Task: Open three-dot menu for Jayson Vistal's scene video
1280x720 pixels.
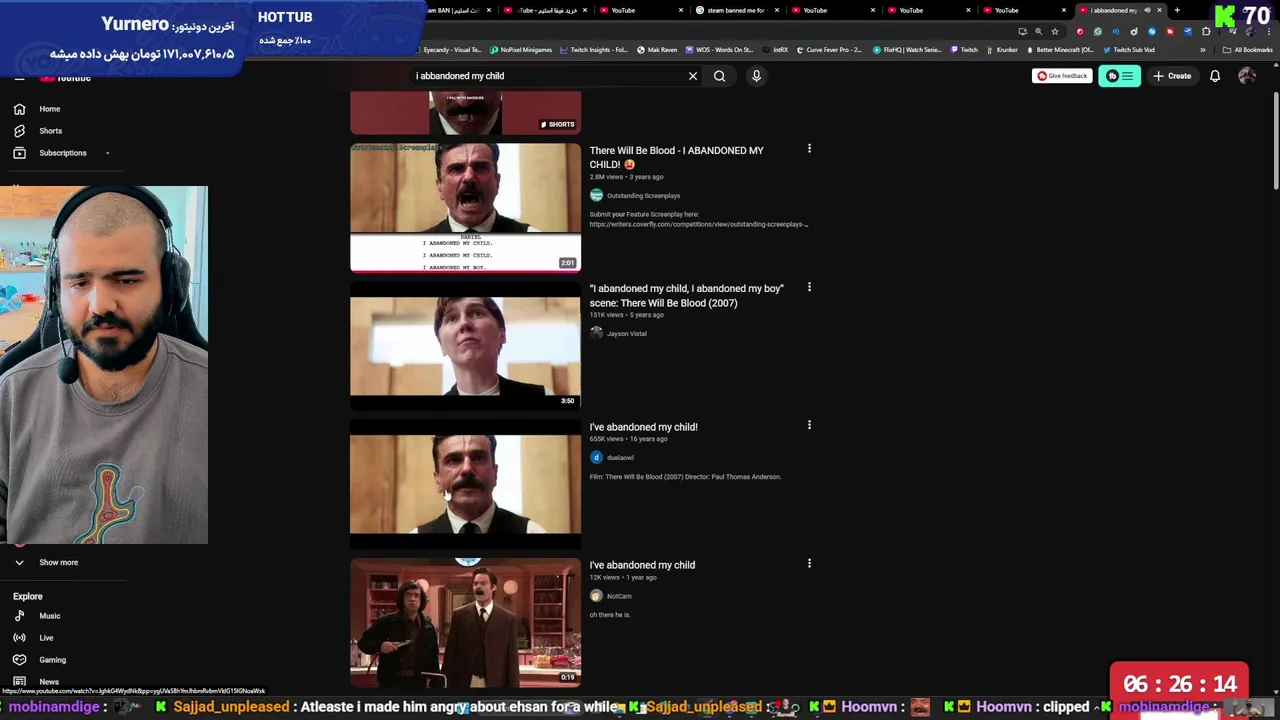Action: click(x=809, y=287)
